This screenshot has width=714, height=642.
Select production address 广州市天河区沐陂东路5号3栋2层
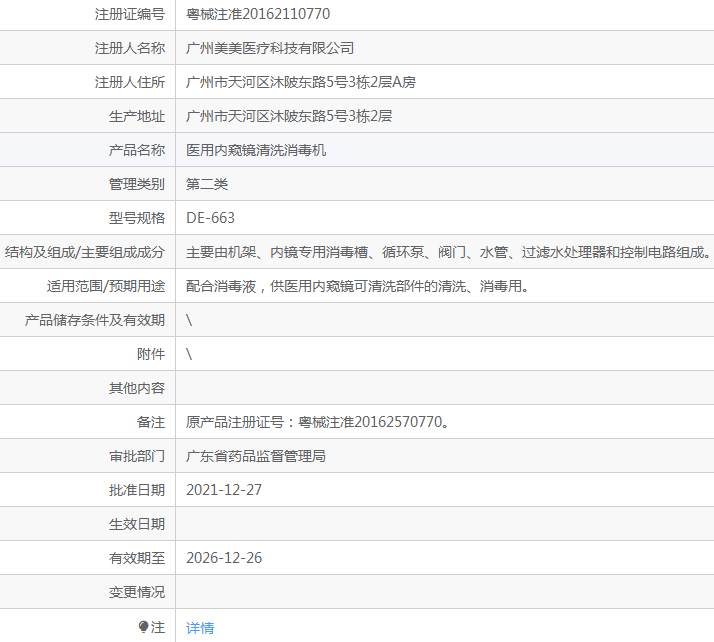pyautogui.click(x=289, y=116)
